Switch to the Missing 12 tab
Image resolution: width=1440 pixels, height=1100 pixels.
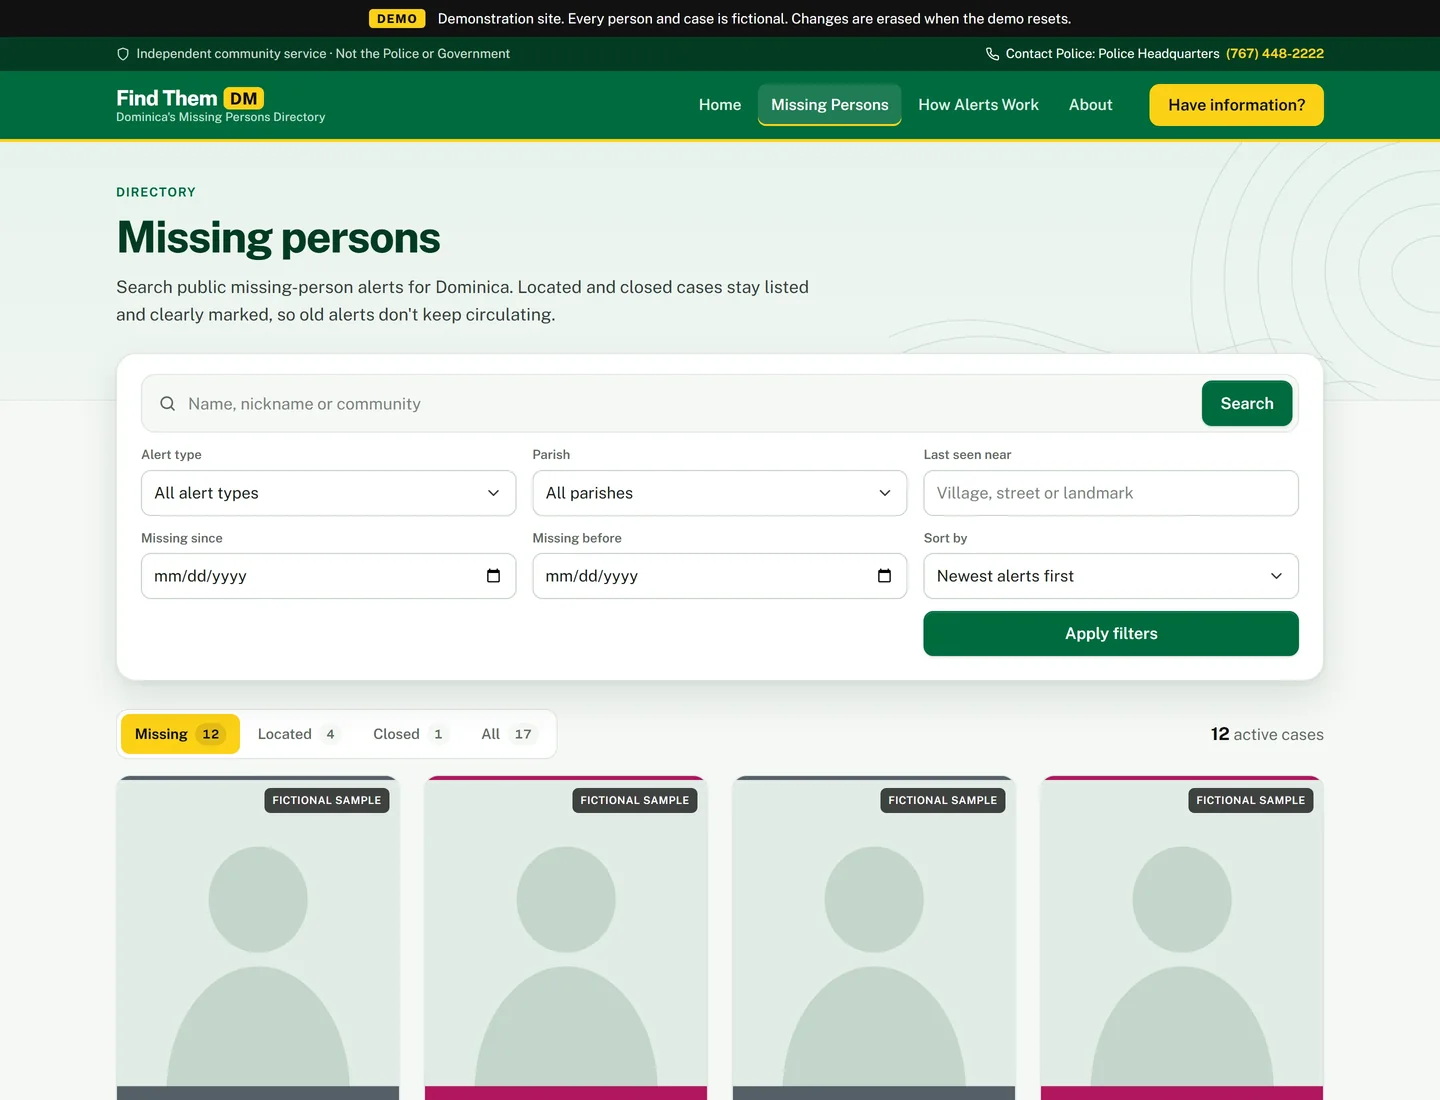coord(180,734)
